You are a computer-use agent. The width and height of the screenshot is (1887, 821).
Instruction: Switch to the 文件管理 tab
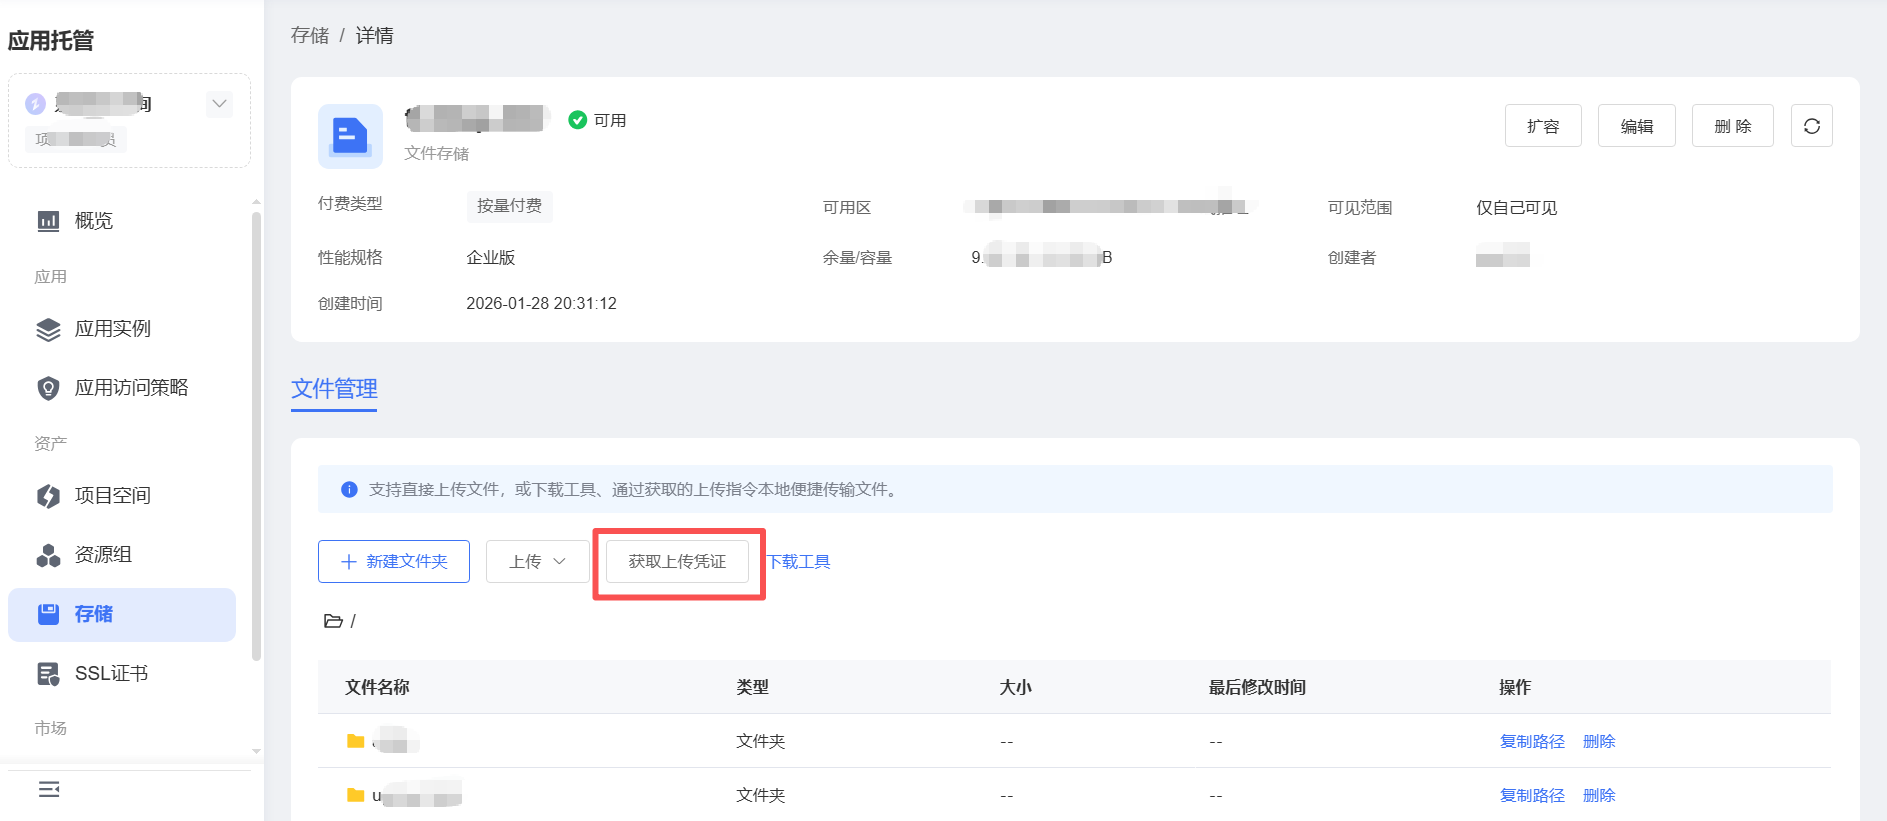point(334,389)
